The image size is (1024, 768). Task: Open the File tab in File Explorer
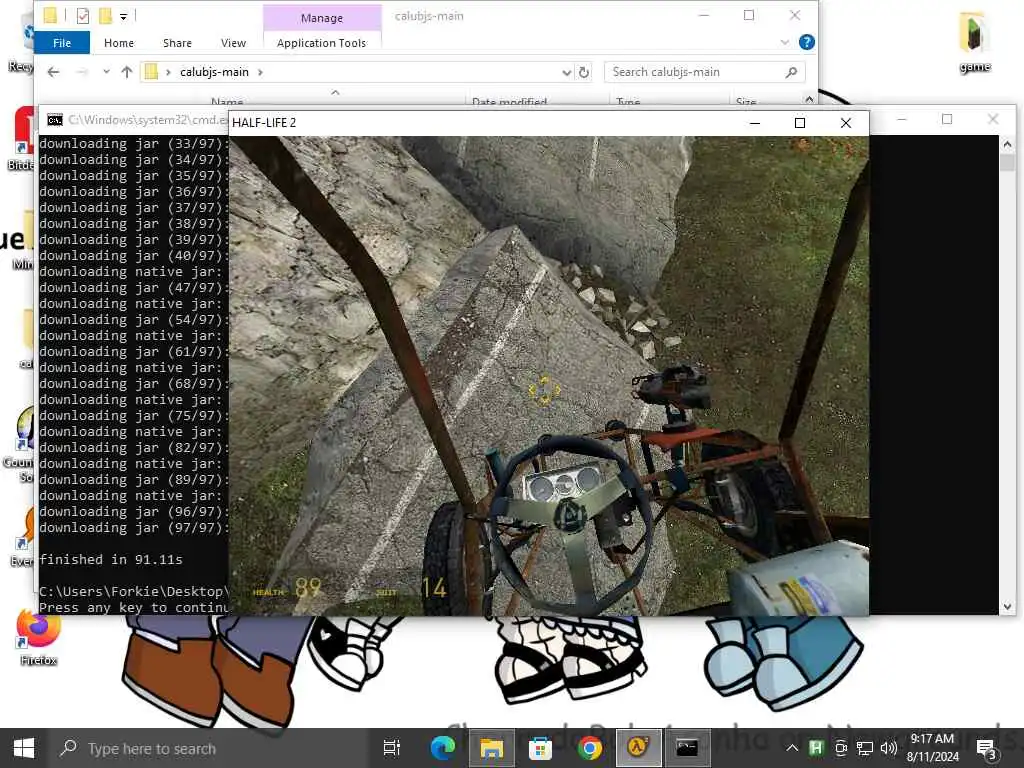click(x=62, y=43)
